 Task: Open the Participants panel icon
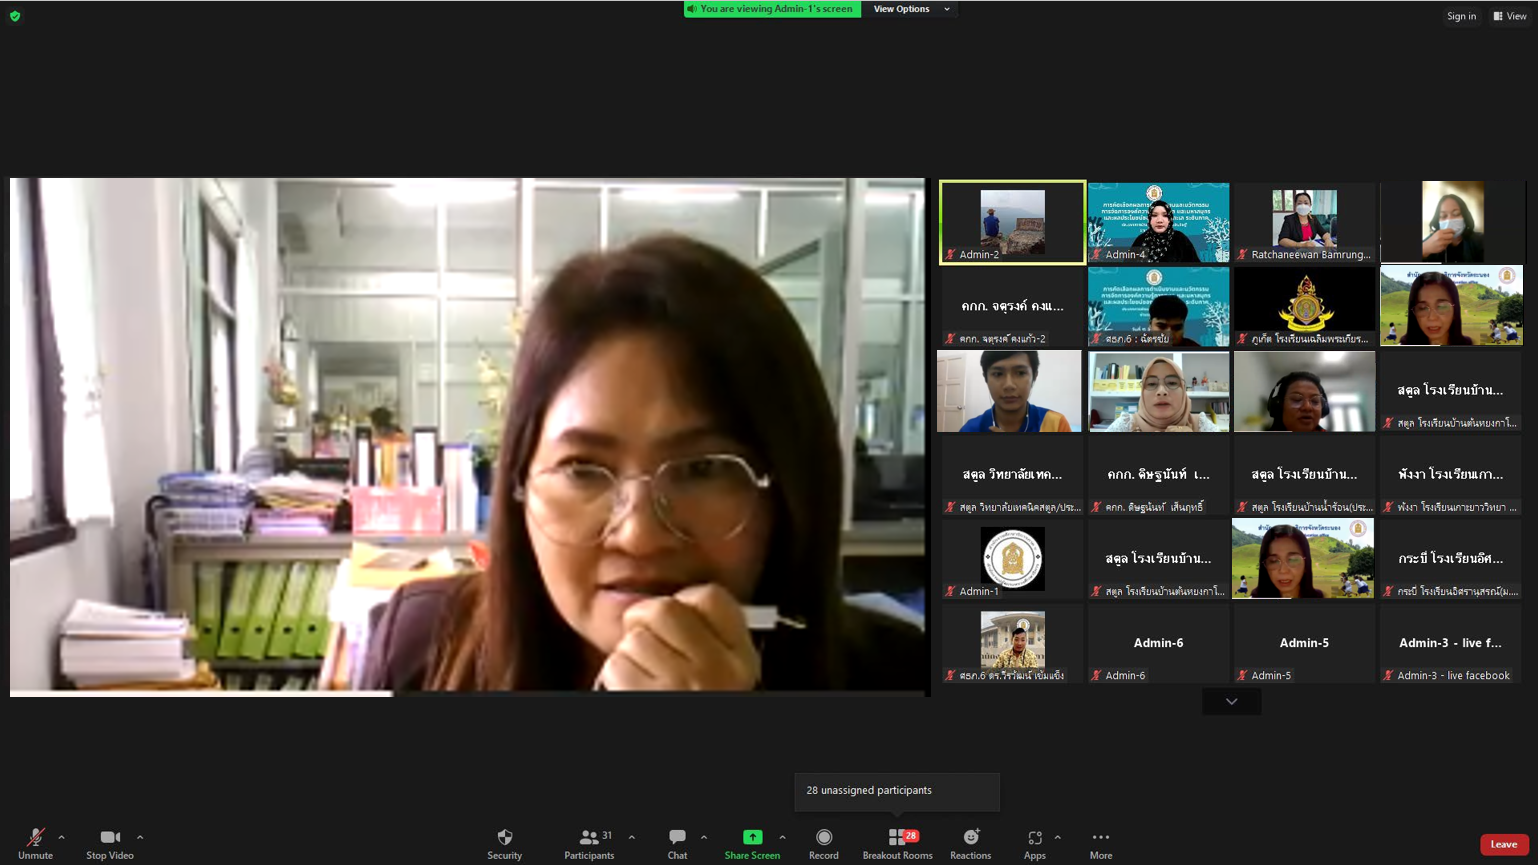pyautogui.click(x=589, y=837)
